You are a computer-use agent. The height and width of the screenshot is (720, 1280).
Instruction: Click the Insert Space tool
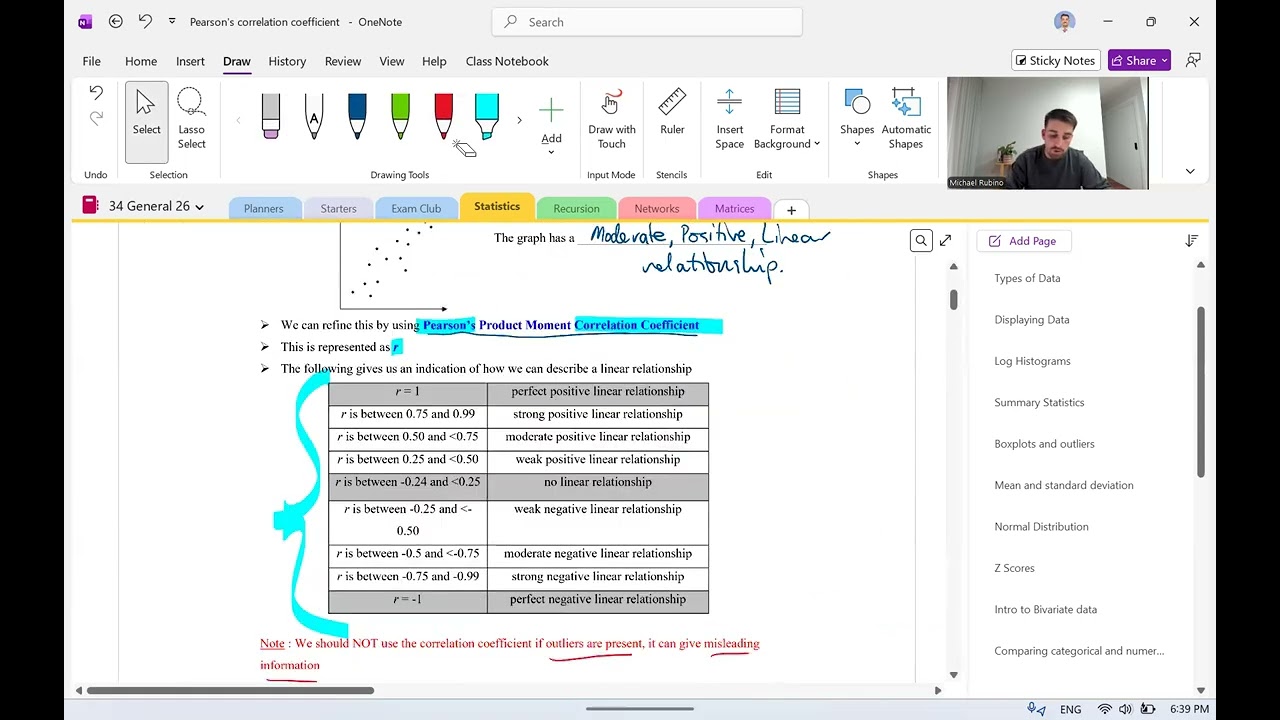tap(729, 120)
